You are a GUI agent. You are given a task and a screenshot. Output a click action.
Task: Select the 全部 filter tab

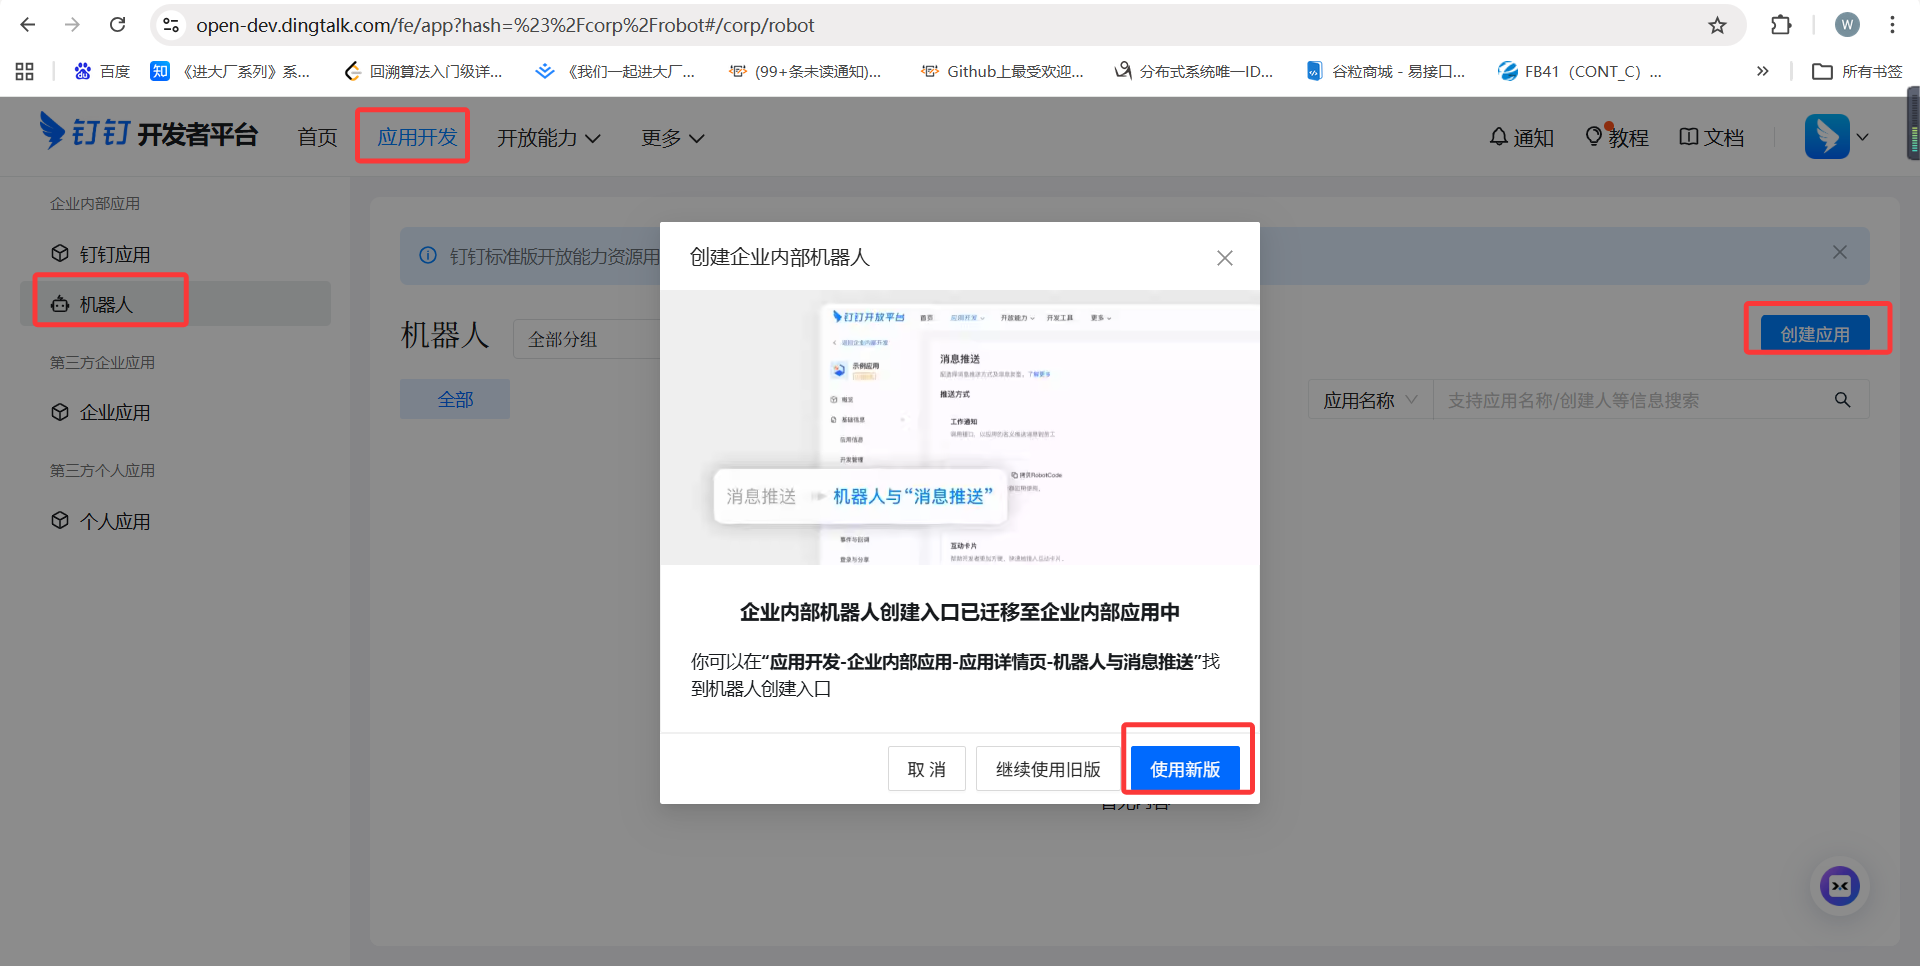(x=455, y=399)
